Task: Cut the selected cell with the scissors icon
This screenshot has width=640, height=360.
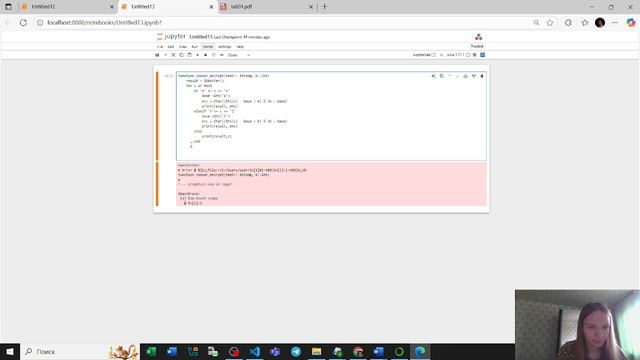Action: pos(173,55)
